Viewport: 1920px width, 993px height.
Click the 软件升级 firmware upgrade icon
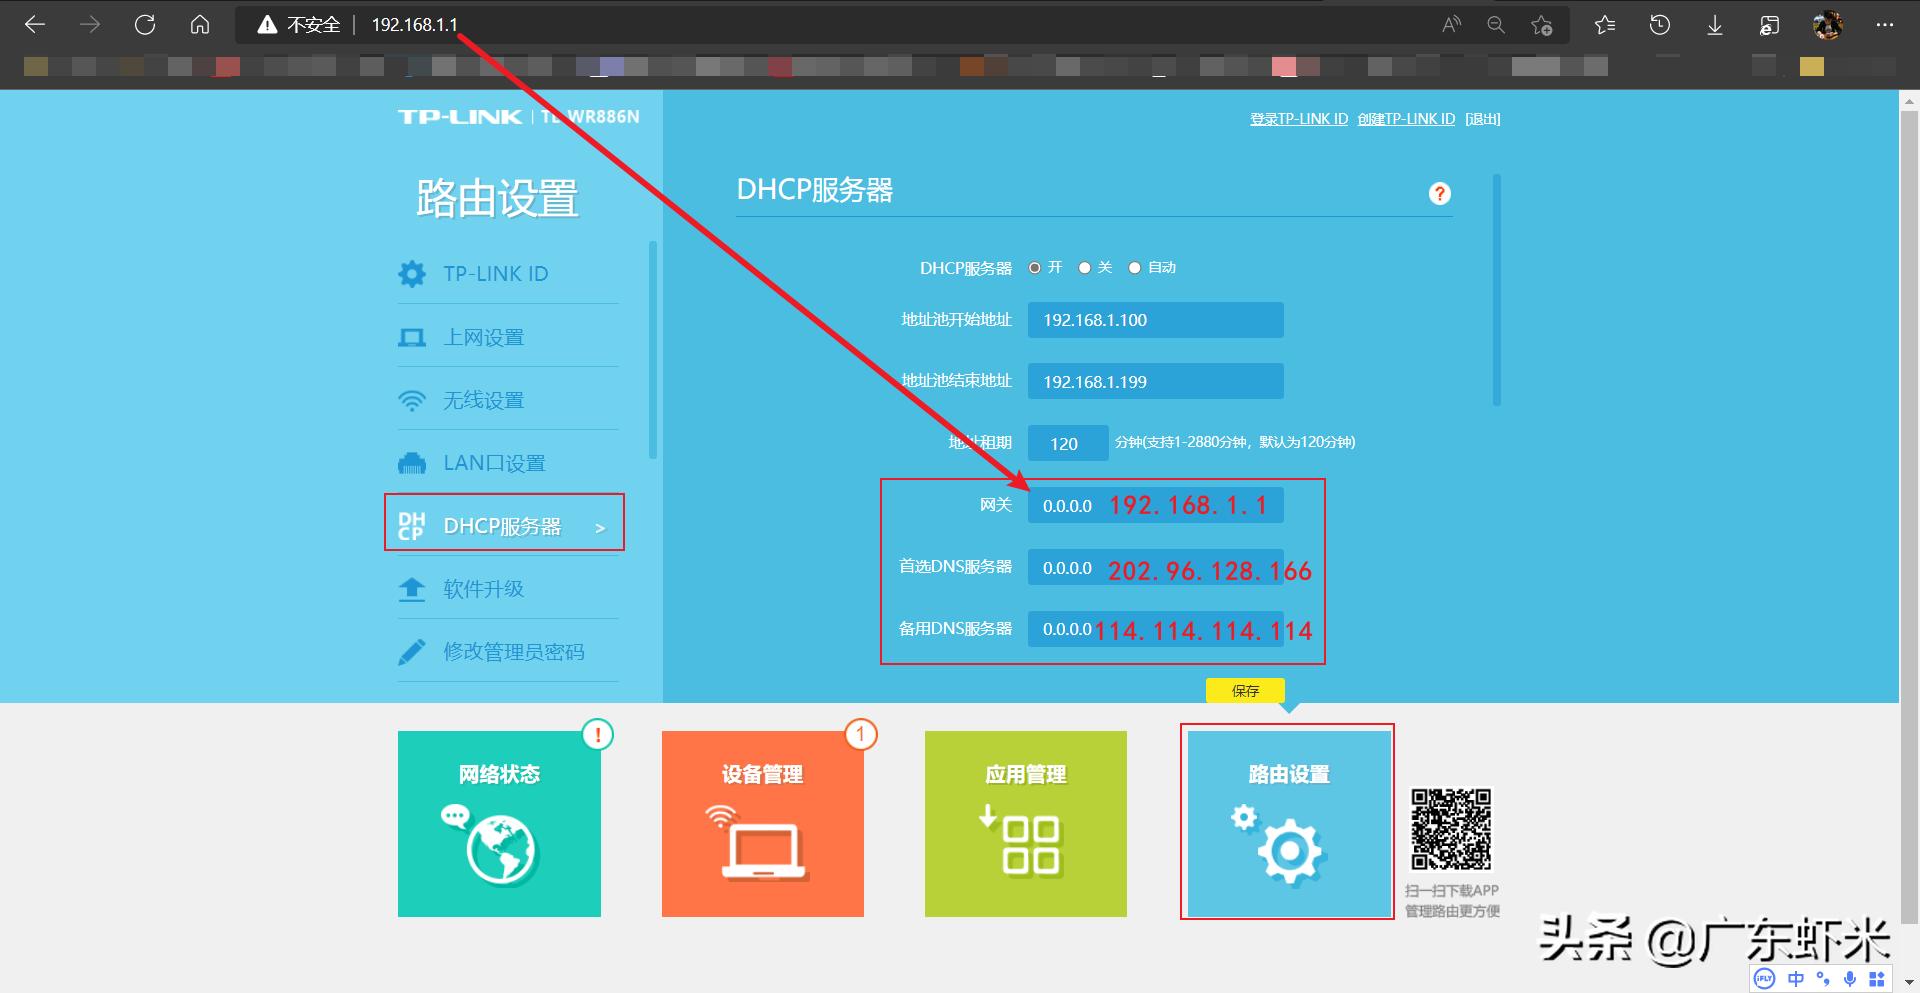pyautogui.click(x=412, y=589)
